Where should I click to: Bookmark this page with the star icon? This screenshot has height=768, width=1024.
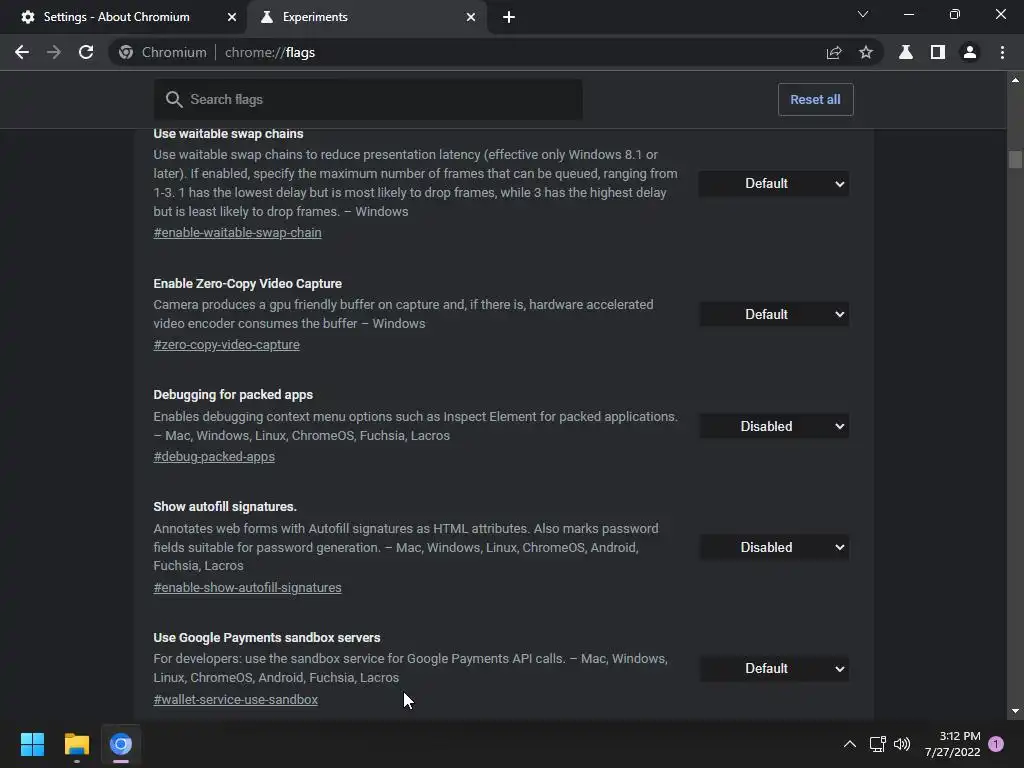[x=866, y=52]
